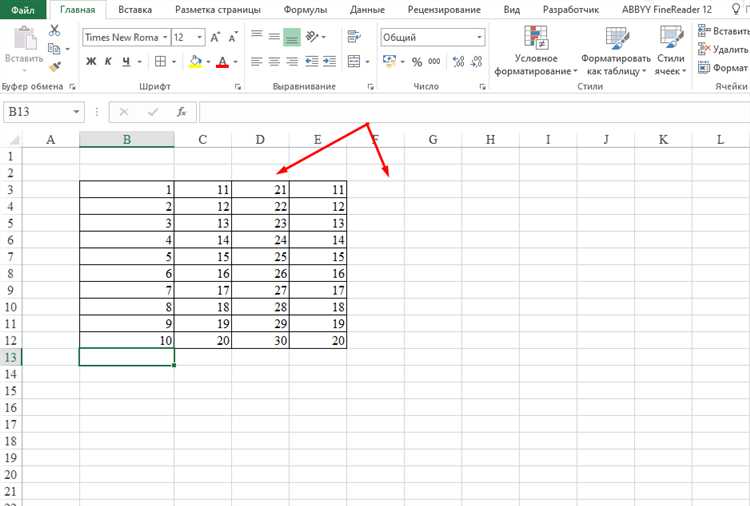Click the Wrap Text icon

click(x=354, y=36)
